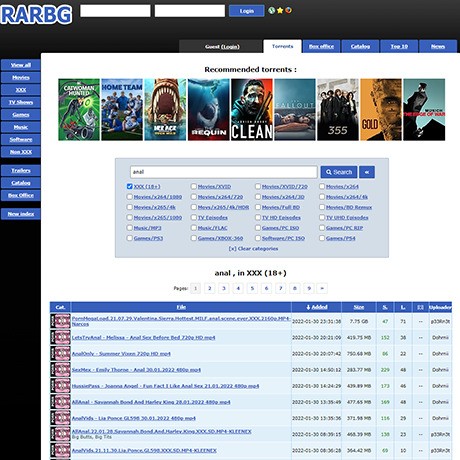The height and width of the screenshot is (460, 460).
Task: Check the Movies/Full BD checkbox
Action: (x=258, y=207)
